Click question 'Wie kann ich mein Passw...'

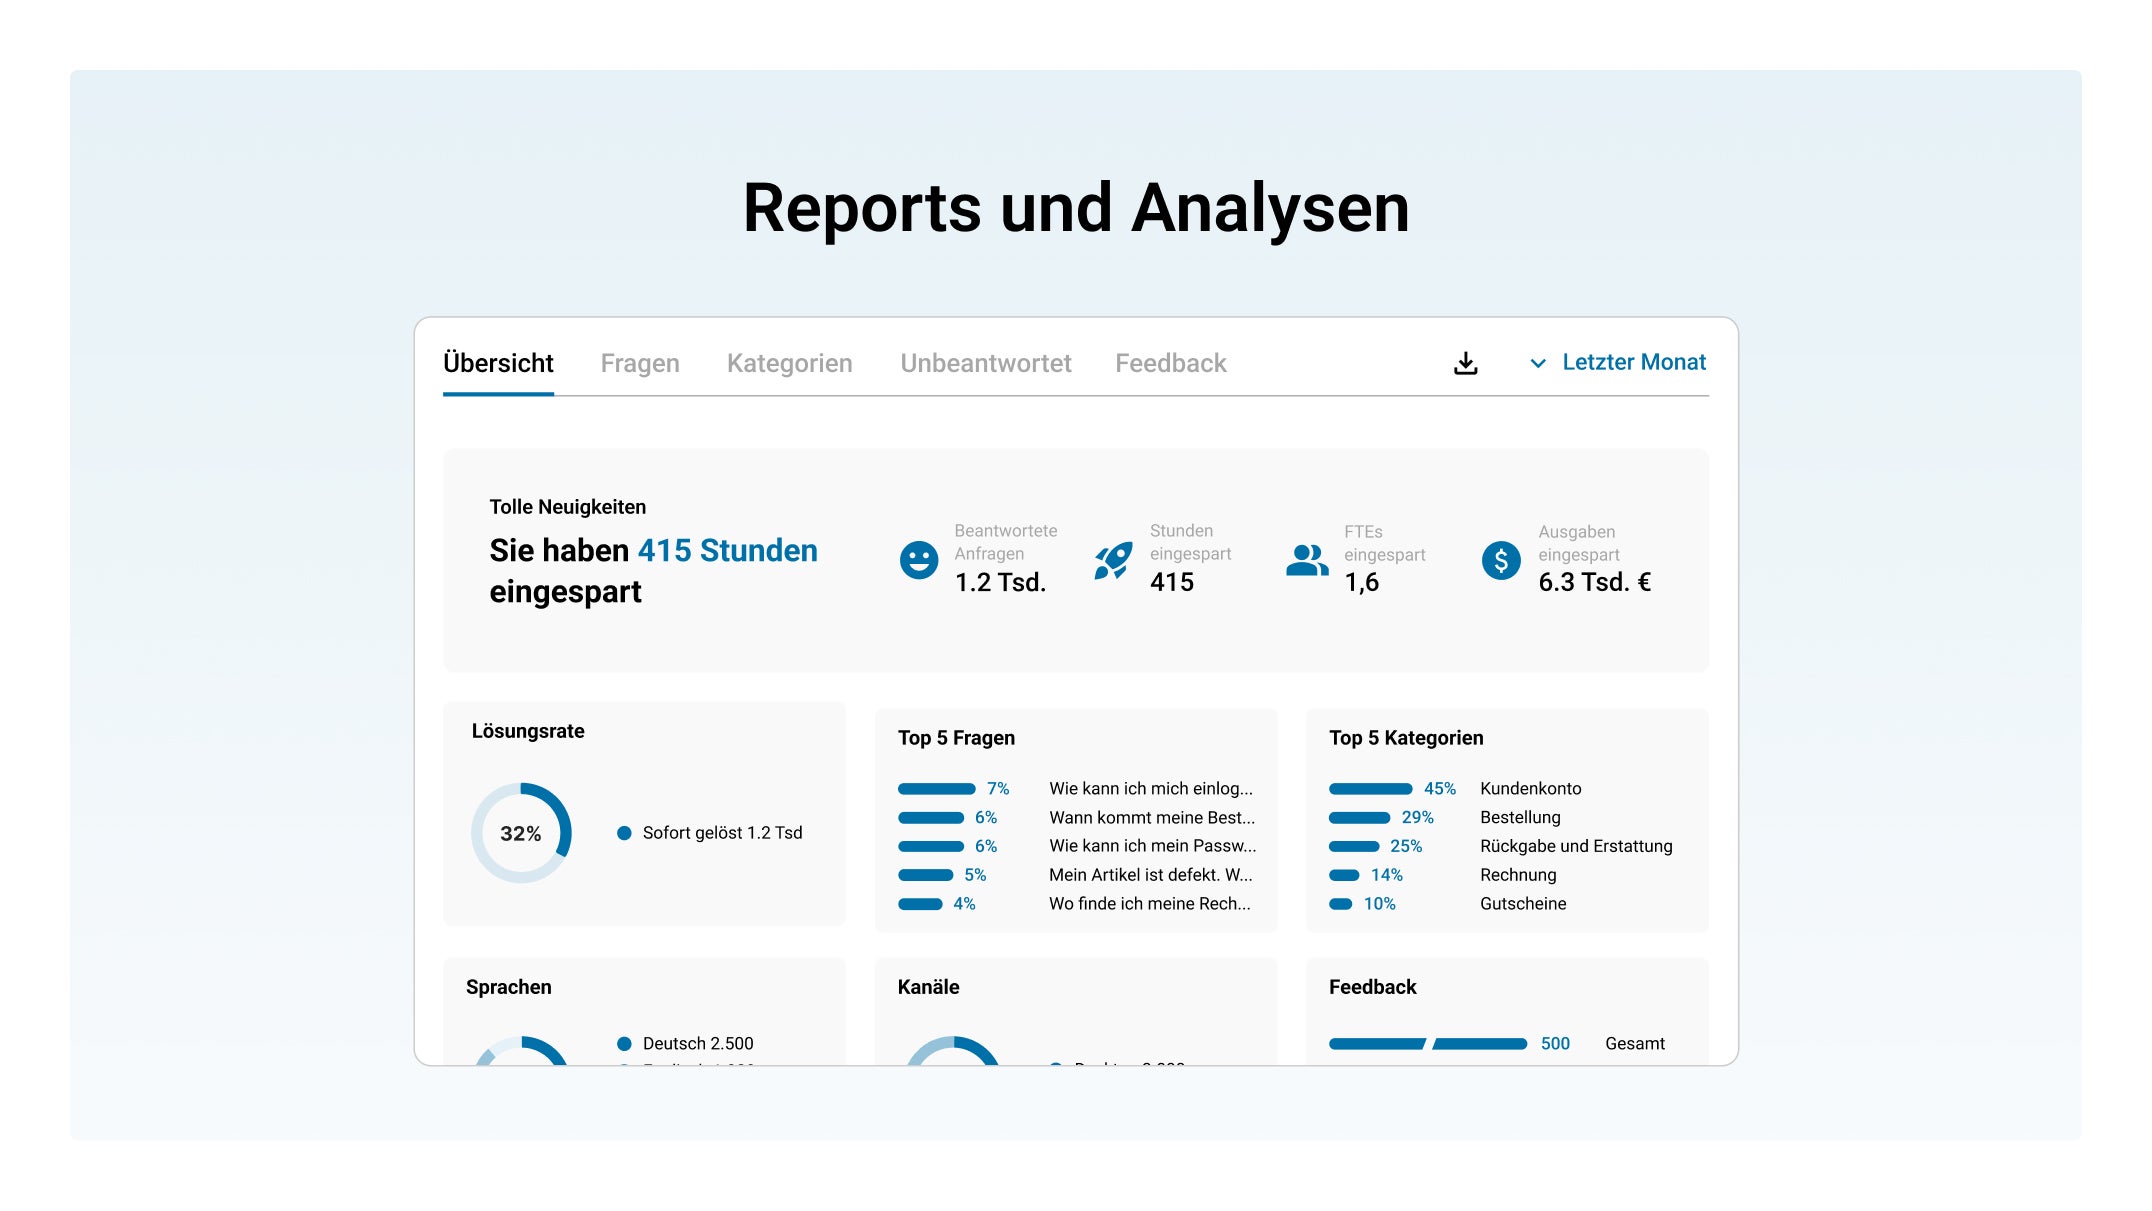[1152, 846]
